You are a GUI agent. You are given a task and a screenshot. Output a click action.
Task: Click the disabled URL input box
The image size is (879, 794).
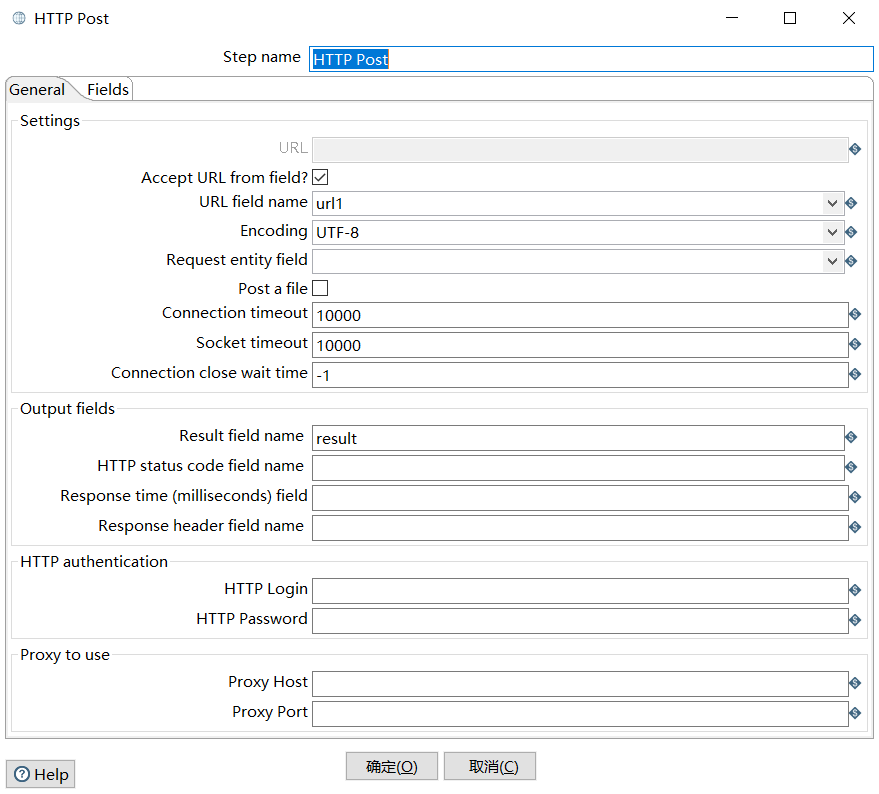[580, 150]
